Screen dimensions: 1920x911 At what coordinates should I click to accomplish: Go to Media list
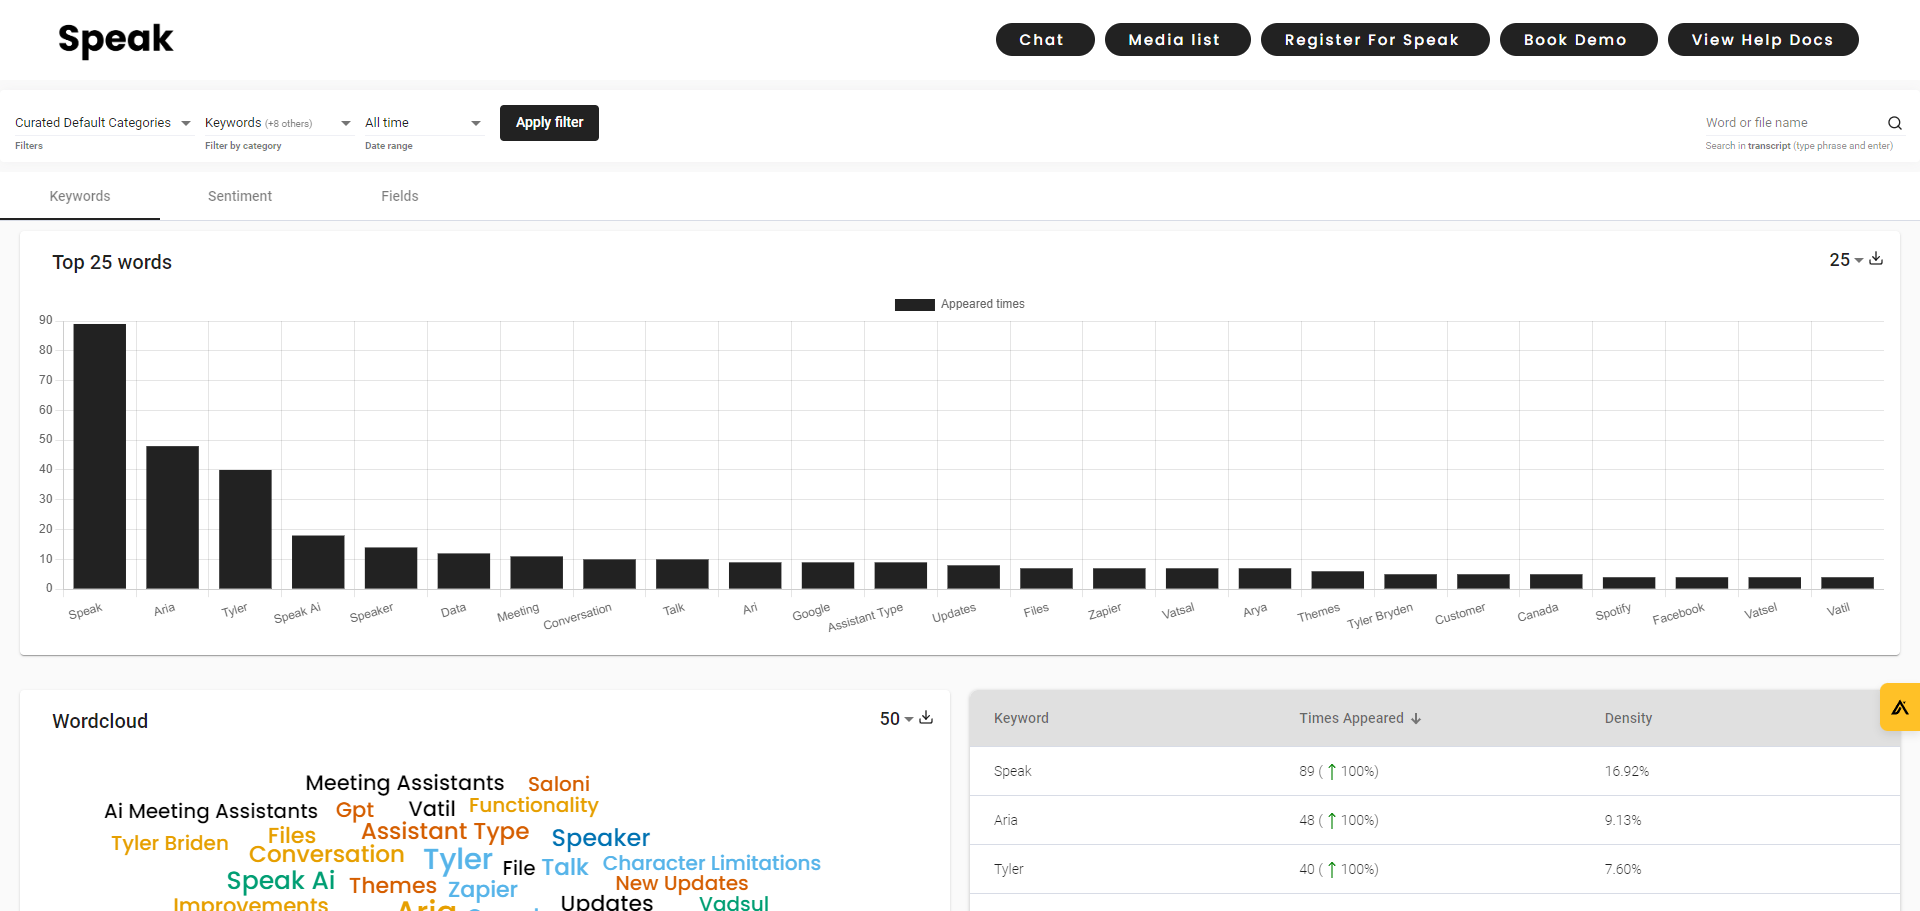point(1177,40)
